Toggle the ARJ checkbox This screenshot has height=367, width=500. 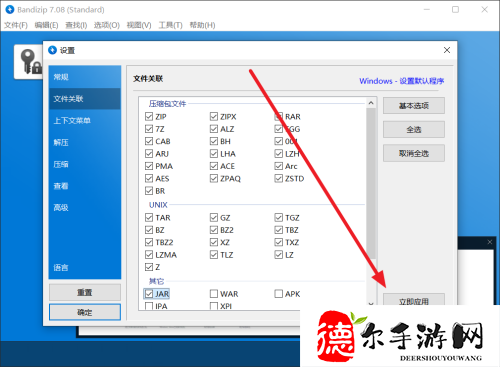point(149,153)
